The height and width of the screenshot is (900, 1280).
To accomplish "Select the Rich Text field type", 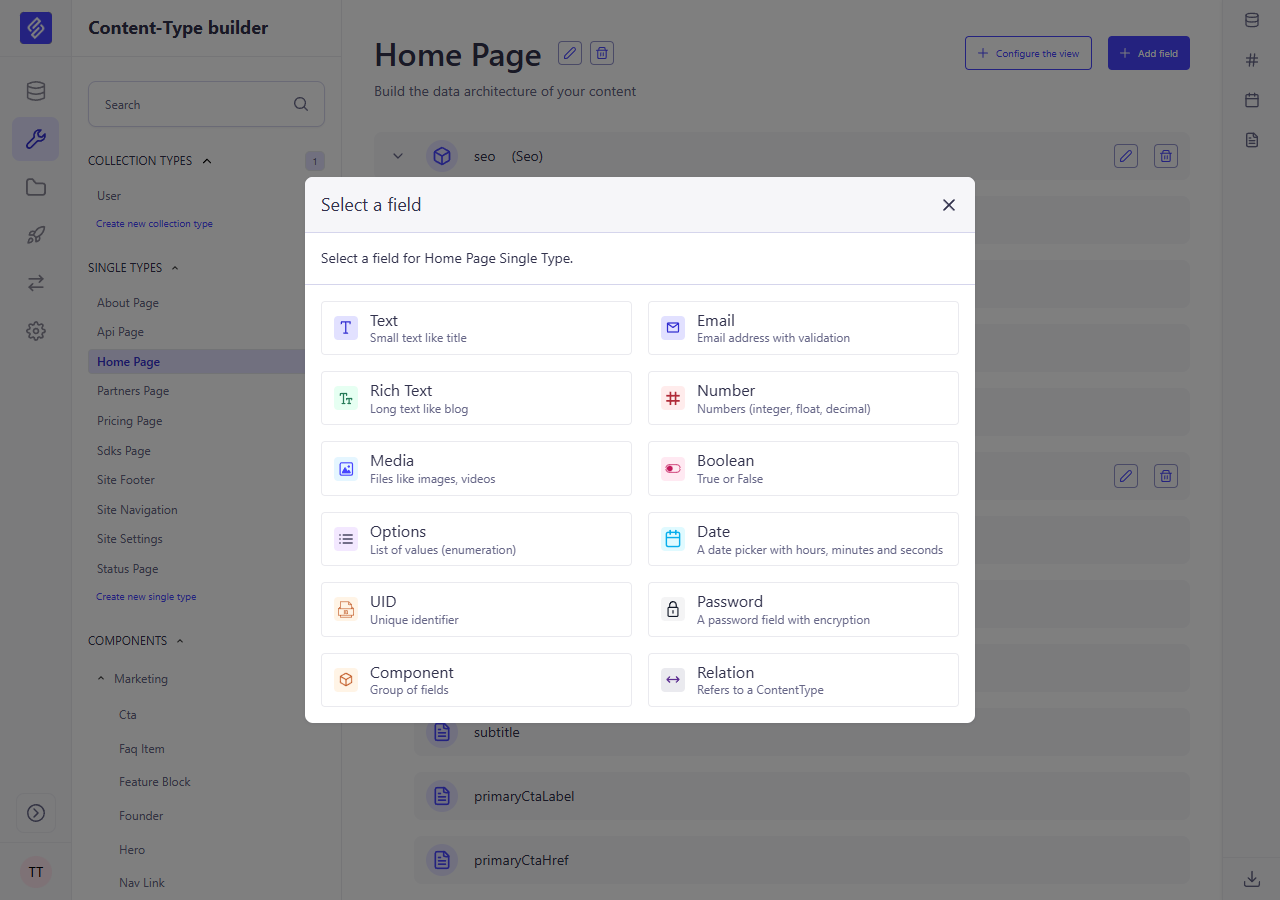I will tap(476, 398).
